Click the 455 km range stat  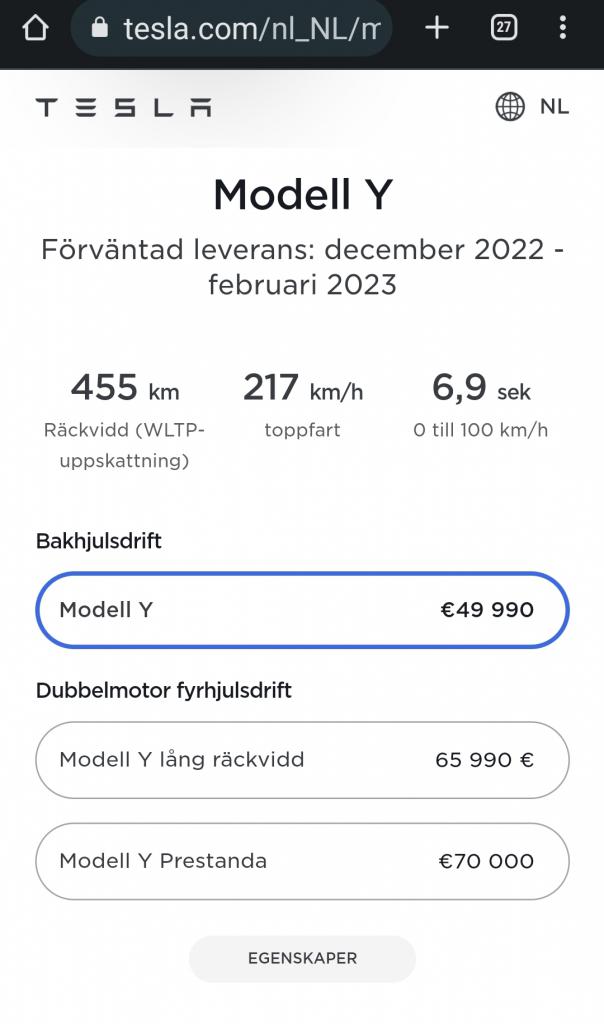click(x=124, y=388)
